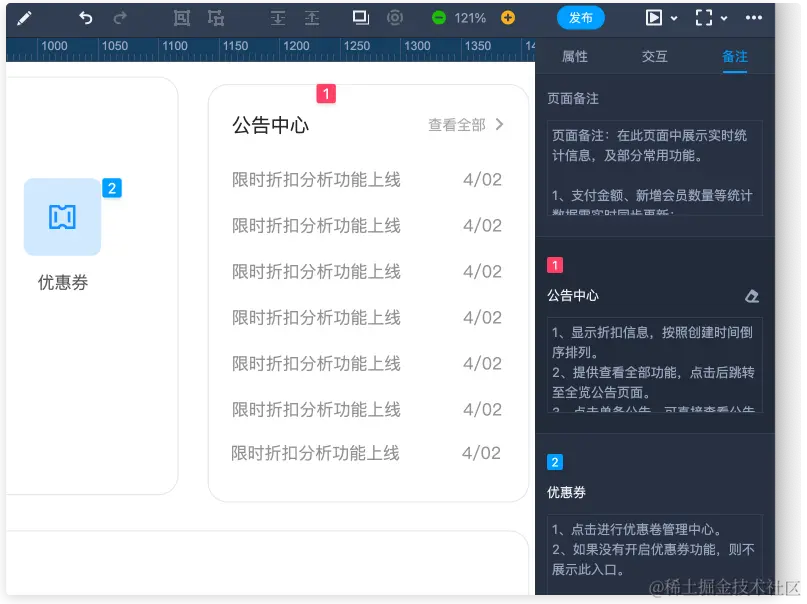
Task: Edit the 公告中心 note text box
Action: [655, 365]
